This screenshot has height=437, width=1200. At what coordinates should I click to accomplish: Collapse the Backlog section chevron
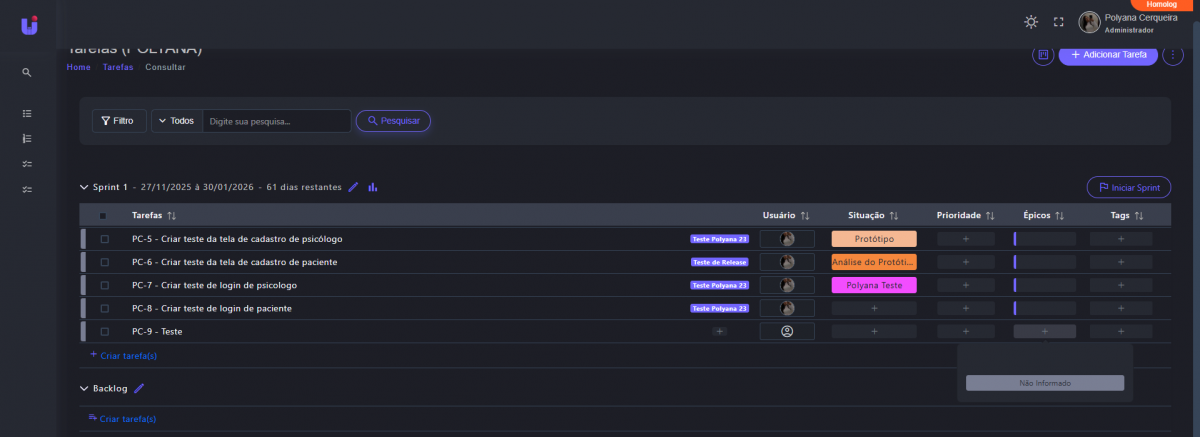click(84, 388)
